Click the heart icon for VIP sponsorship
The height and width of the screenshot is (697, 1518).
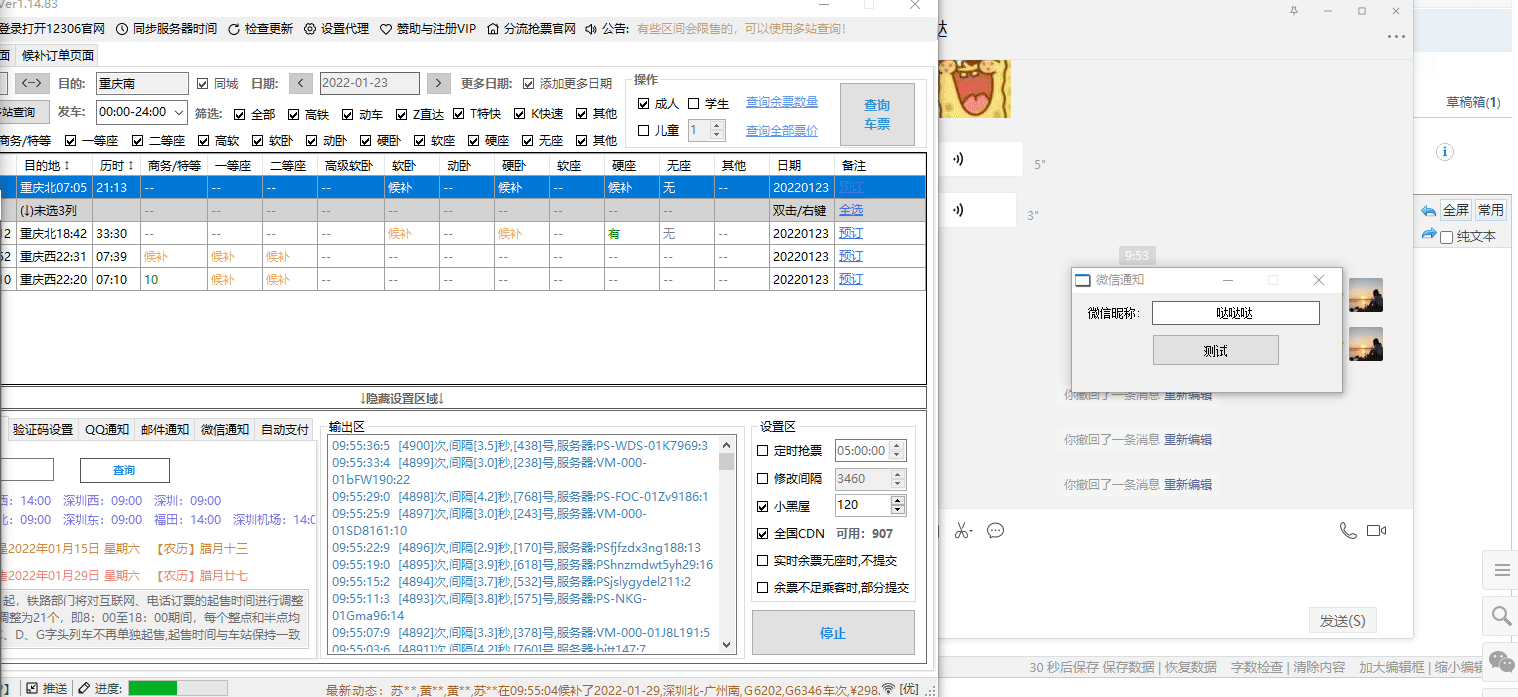pyautogui.click(x=386, y=29)
